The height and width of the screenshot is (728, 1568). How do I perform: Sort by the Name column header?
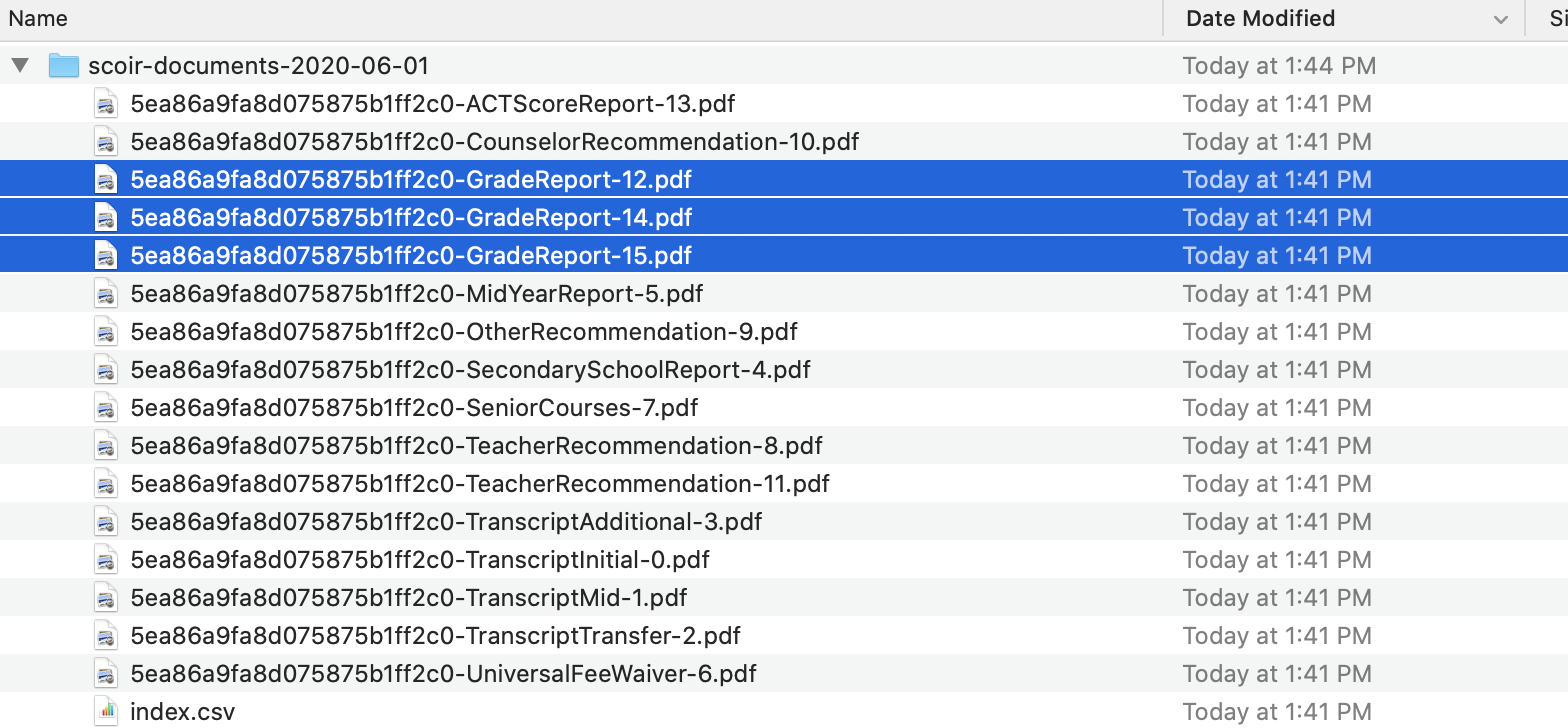(39, 18)
